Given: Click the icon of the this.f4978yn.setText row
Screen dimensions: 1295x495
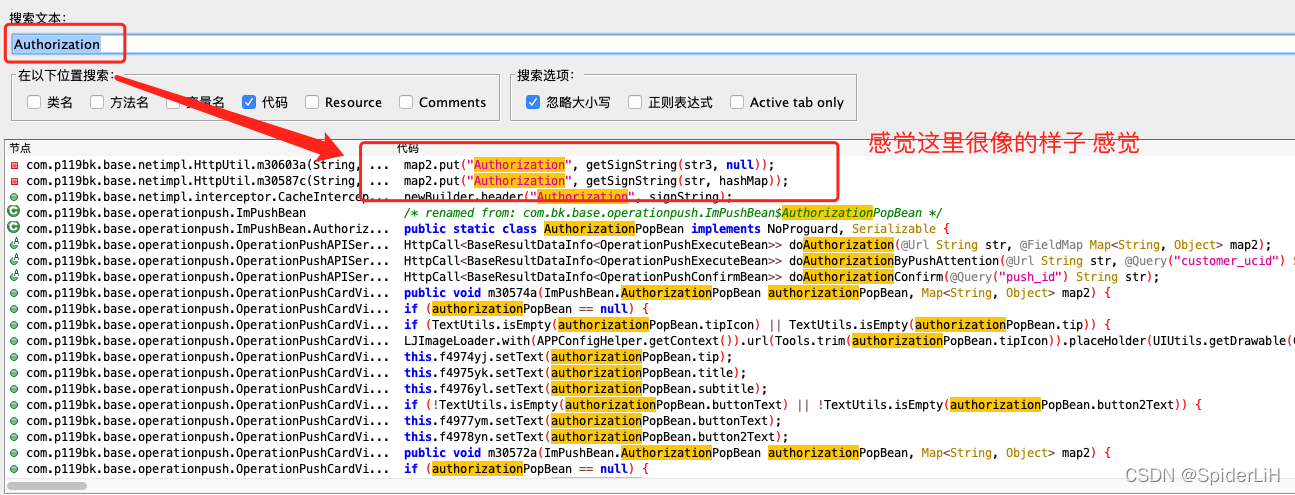Looking at the screenshot, I should point(14,436).
